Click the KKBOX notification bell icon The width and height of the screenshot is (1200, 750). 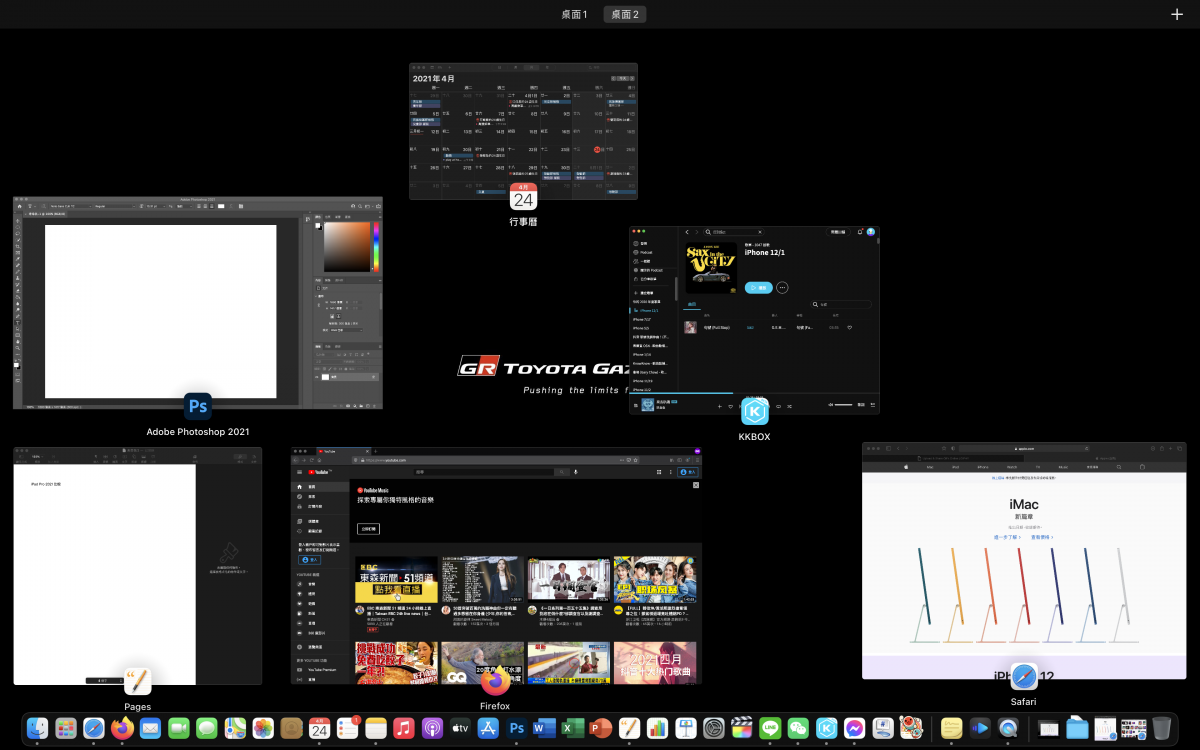[860, 232]
